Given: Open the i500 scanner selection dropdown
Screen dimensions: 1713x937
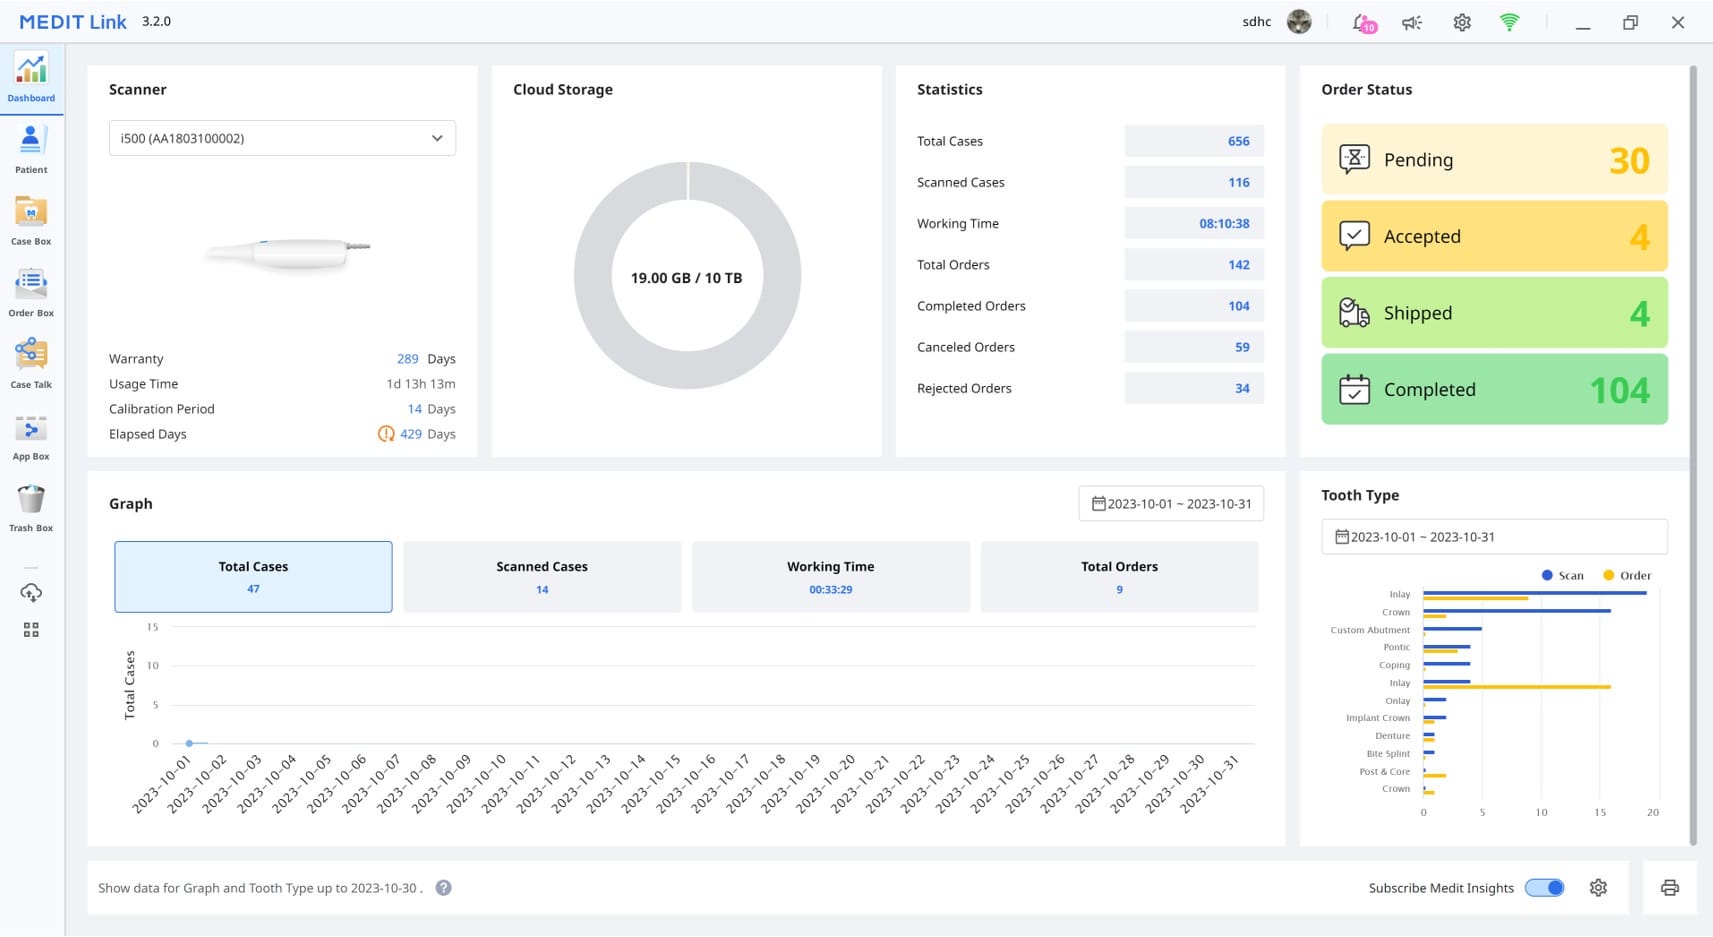Looking at the screenshot, I should coord(281,138).
